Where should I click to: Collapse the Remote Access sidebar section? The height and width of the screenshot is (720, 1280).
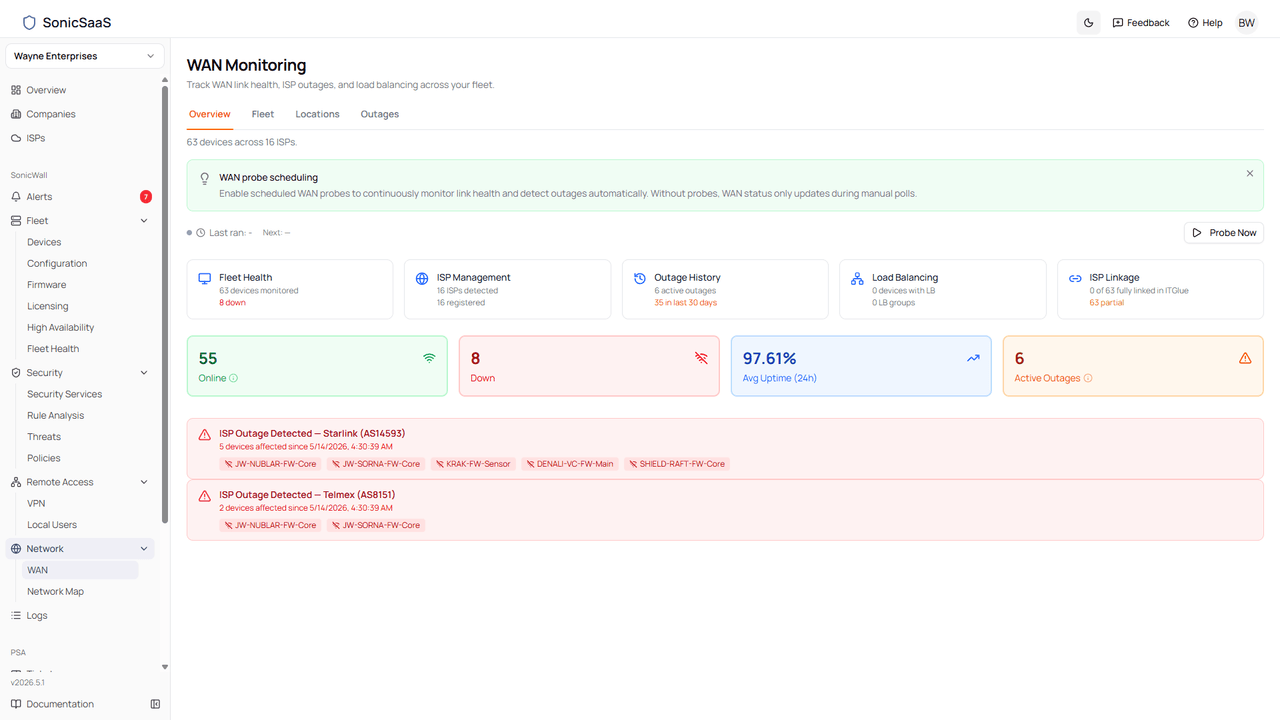click(144, 482)
